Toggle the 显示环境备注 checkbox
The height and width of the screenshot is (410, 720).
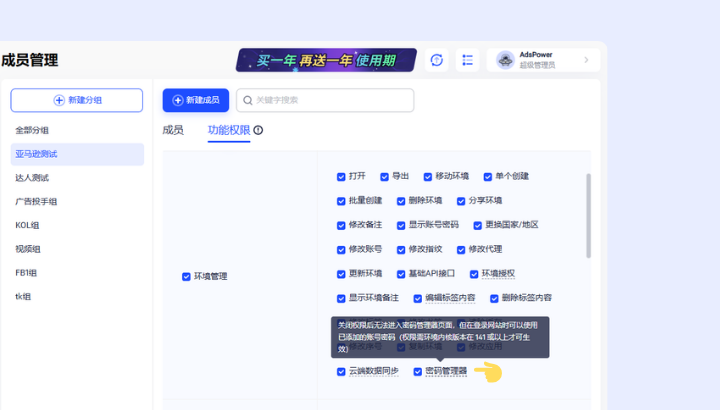click(x=341, y=298)
